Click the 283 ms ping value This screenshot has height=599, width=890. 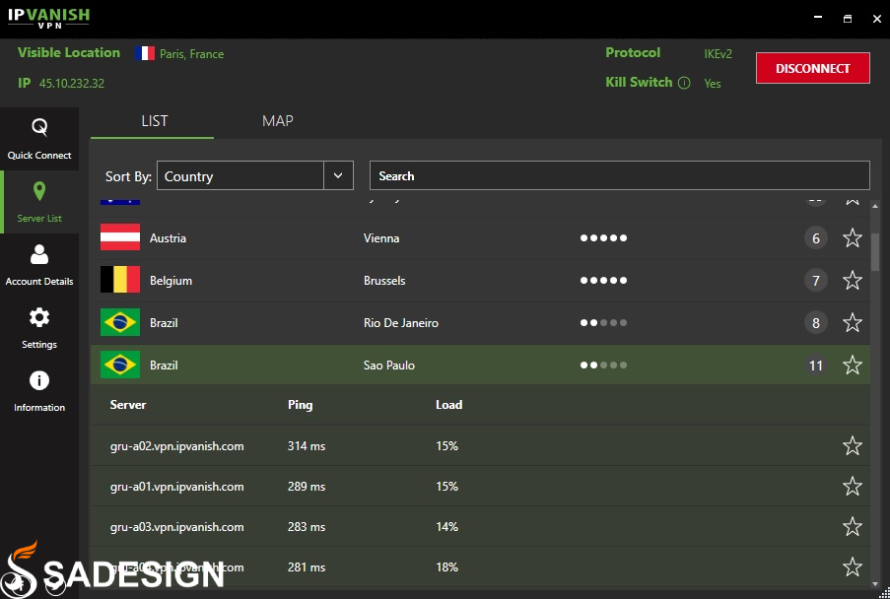pos(306,527)
